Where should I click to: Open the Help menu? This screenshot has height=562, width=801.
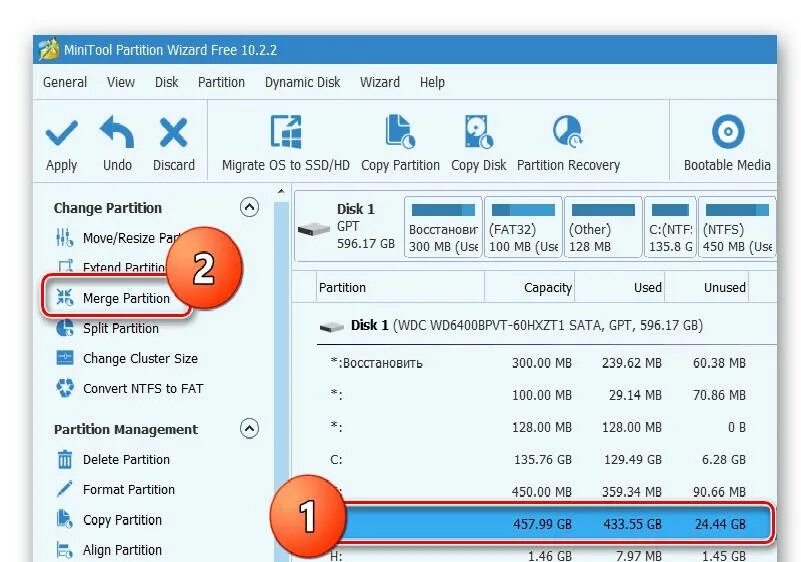[432, 82]
